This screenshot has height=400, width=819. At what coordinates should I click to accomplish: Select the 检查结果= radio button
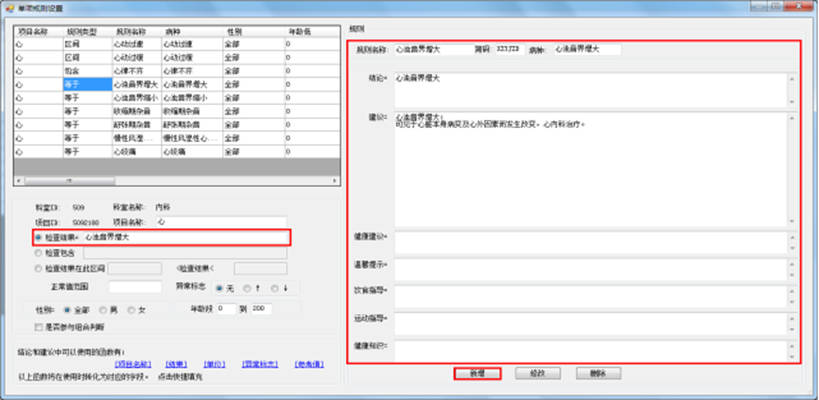38,238
